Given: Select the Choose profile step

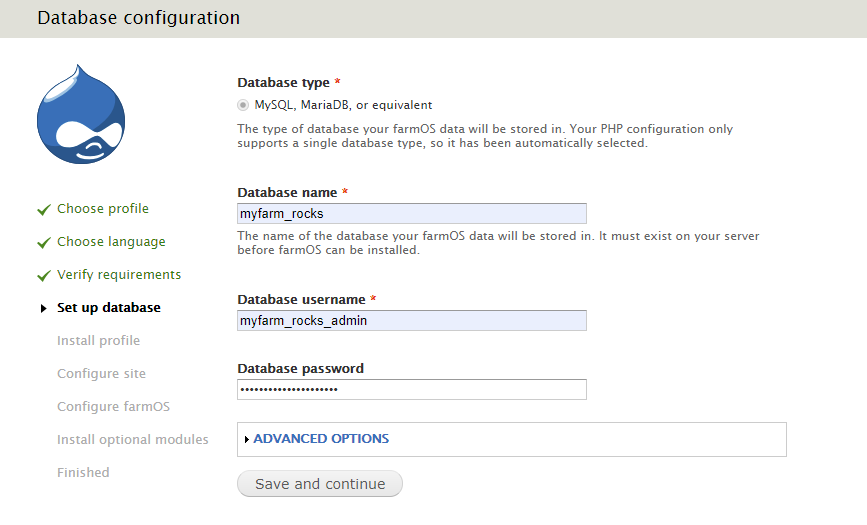Looking at the screenshot, I should click(x=103, y=209).
